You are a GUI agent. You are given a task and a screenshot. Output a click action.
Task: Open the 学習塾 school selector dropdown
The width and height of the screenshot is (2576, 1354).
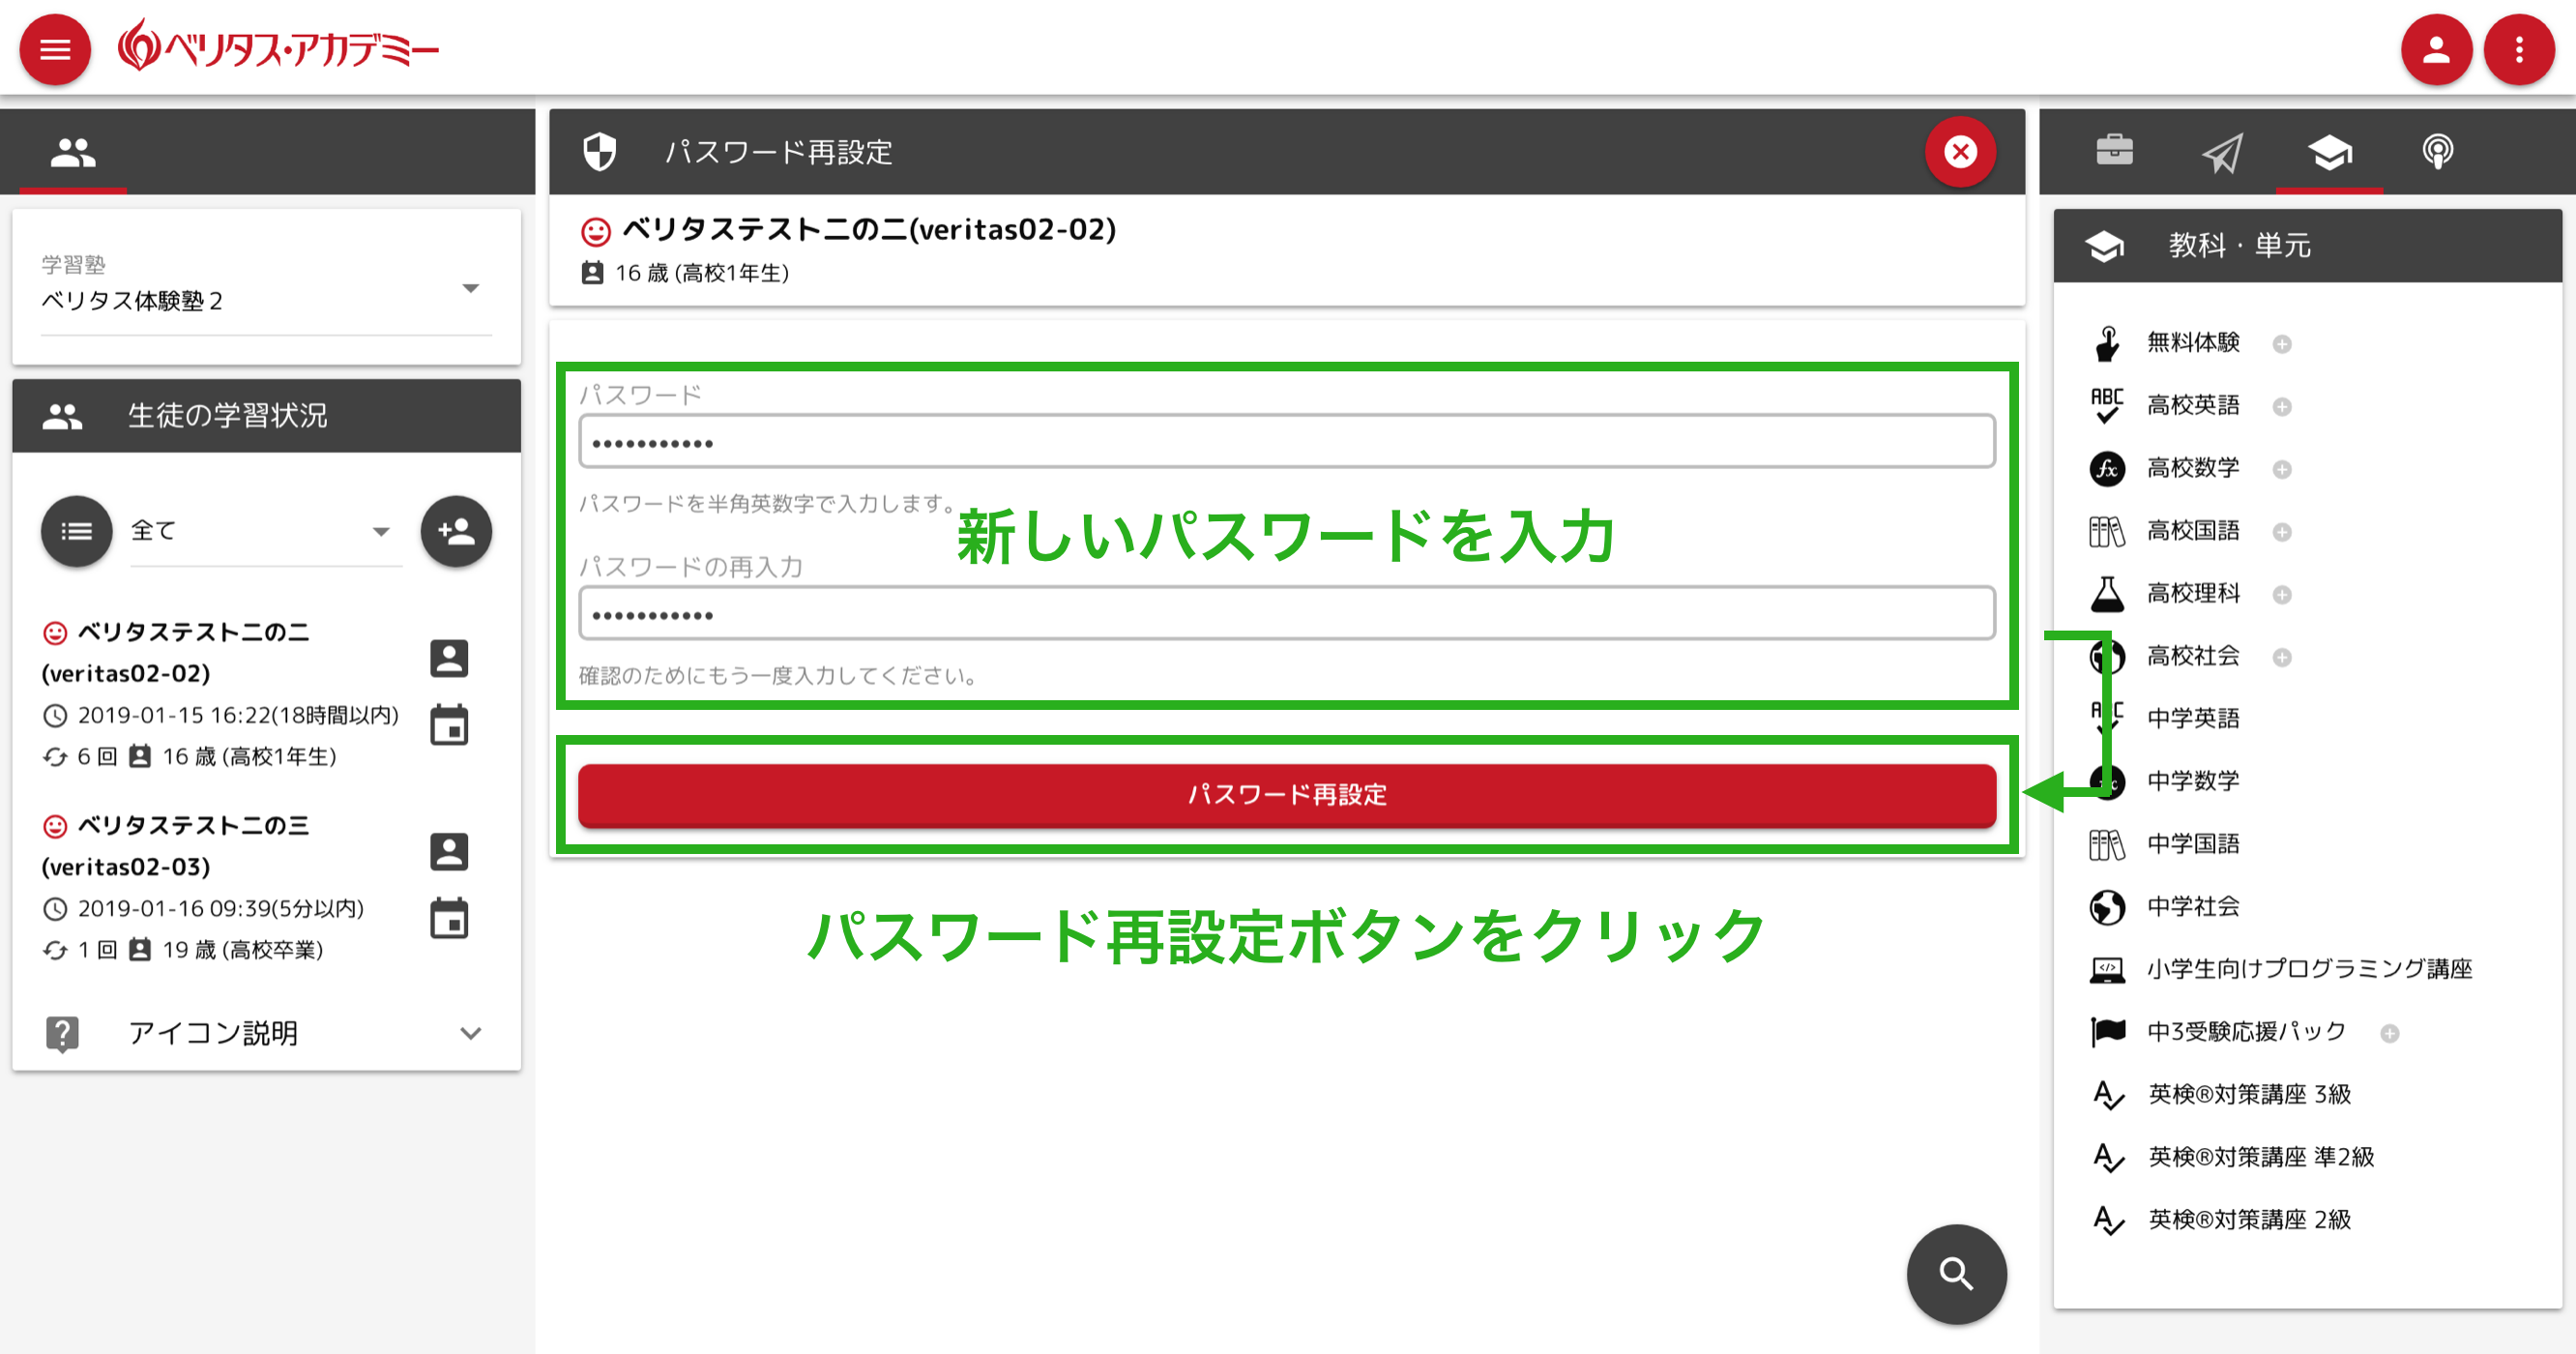(266, 290)
